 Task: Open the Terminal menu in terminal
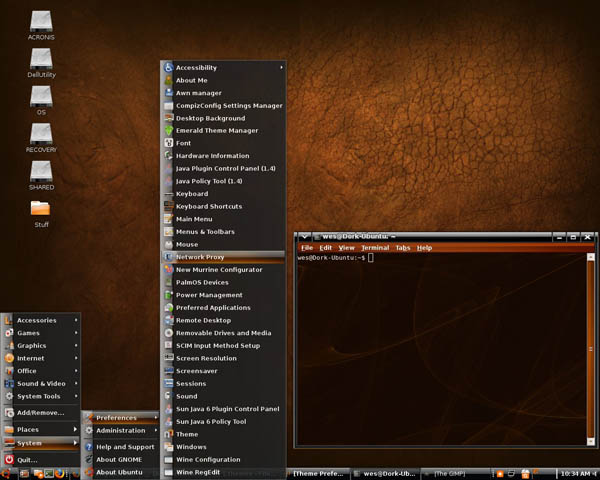coord(375,248)
